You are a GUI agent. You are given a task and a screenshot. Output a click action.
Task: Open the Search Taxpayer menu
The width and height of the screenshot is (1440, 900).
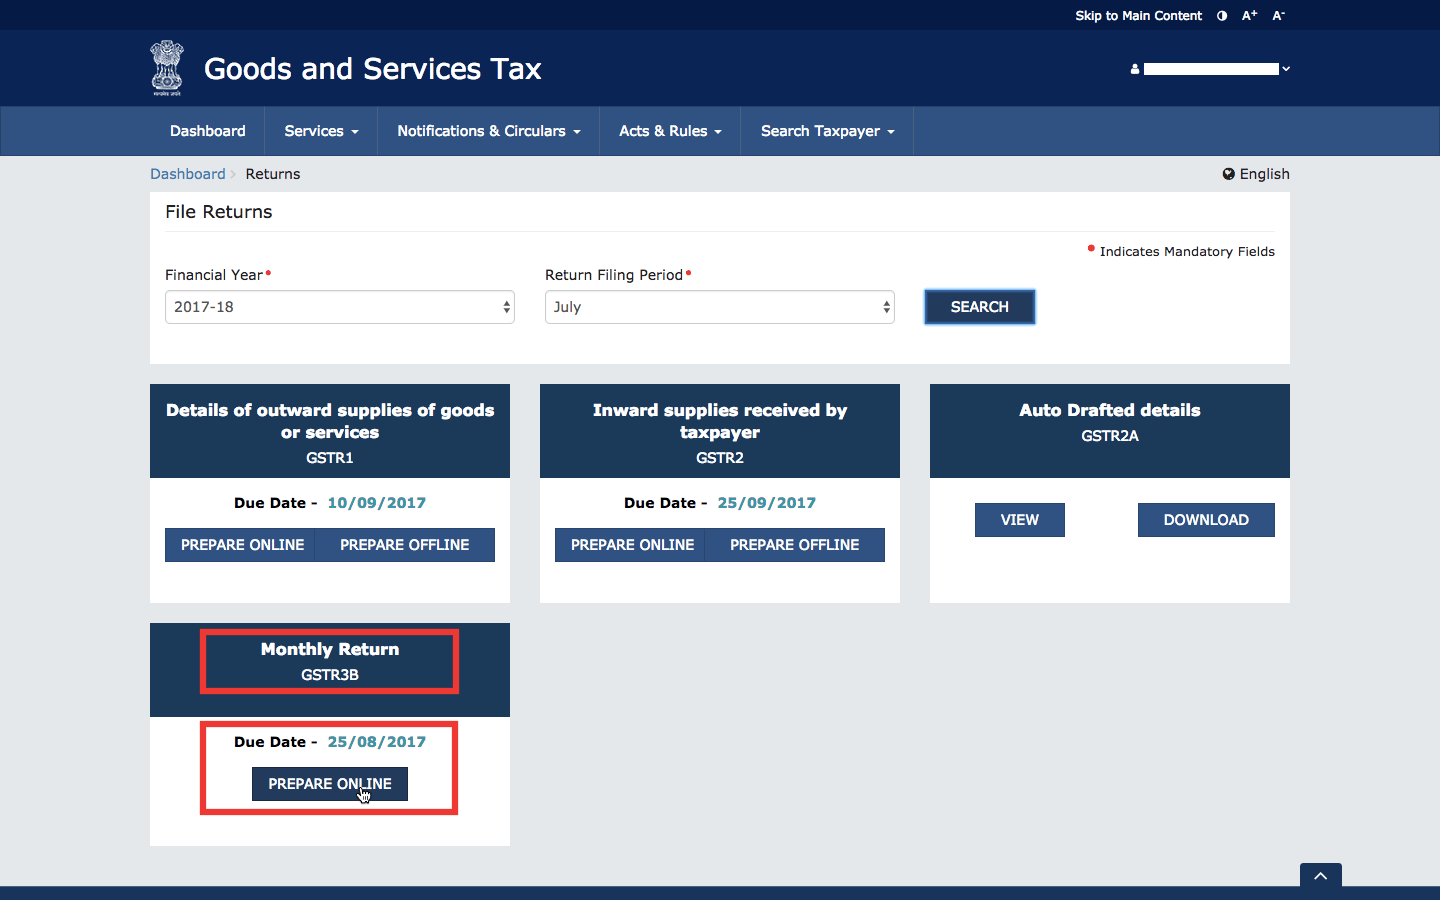[826, 131]
